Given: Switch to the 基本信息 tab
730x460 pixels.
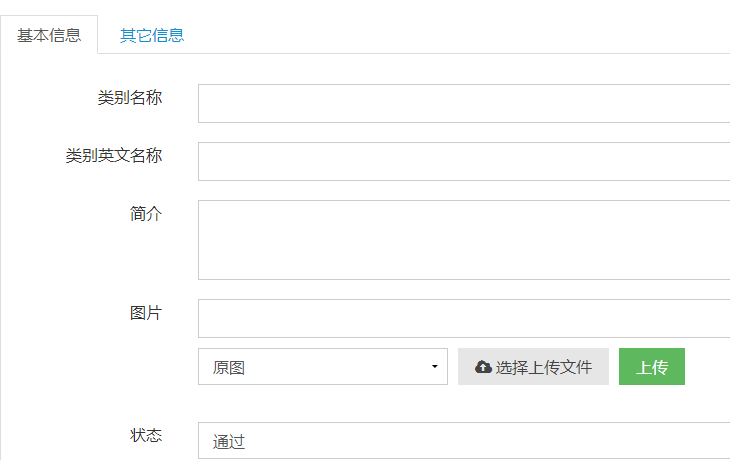Looking at the screenshot, I should click(49, 35).
